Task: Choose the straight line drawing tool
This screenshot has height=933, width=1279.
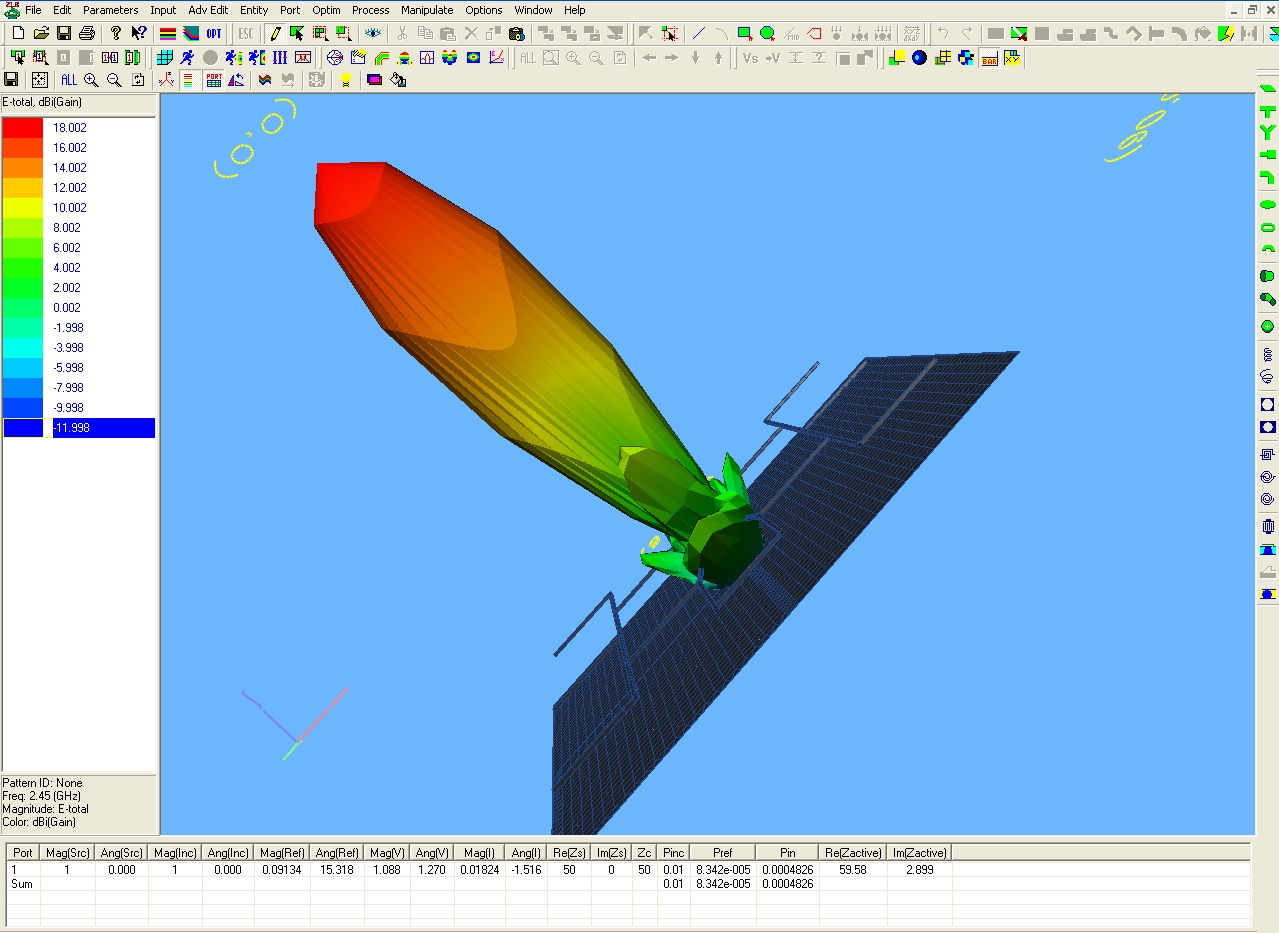Action: coord(698,34)
